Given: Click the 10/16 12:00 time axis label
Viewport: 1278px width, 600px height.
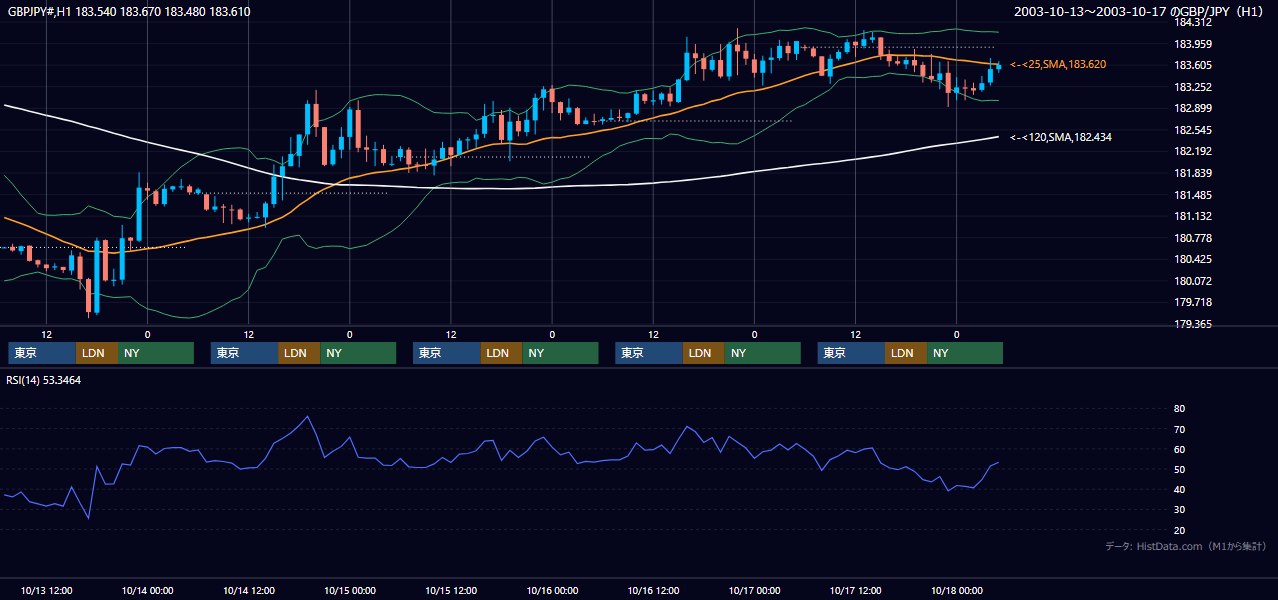Looking at the screenshot, I should pyautogui.click(x=653, y=590).
